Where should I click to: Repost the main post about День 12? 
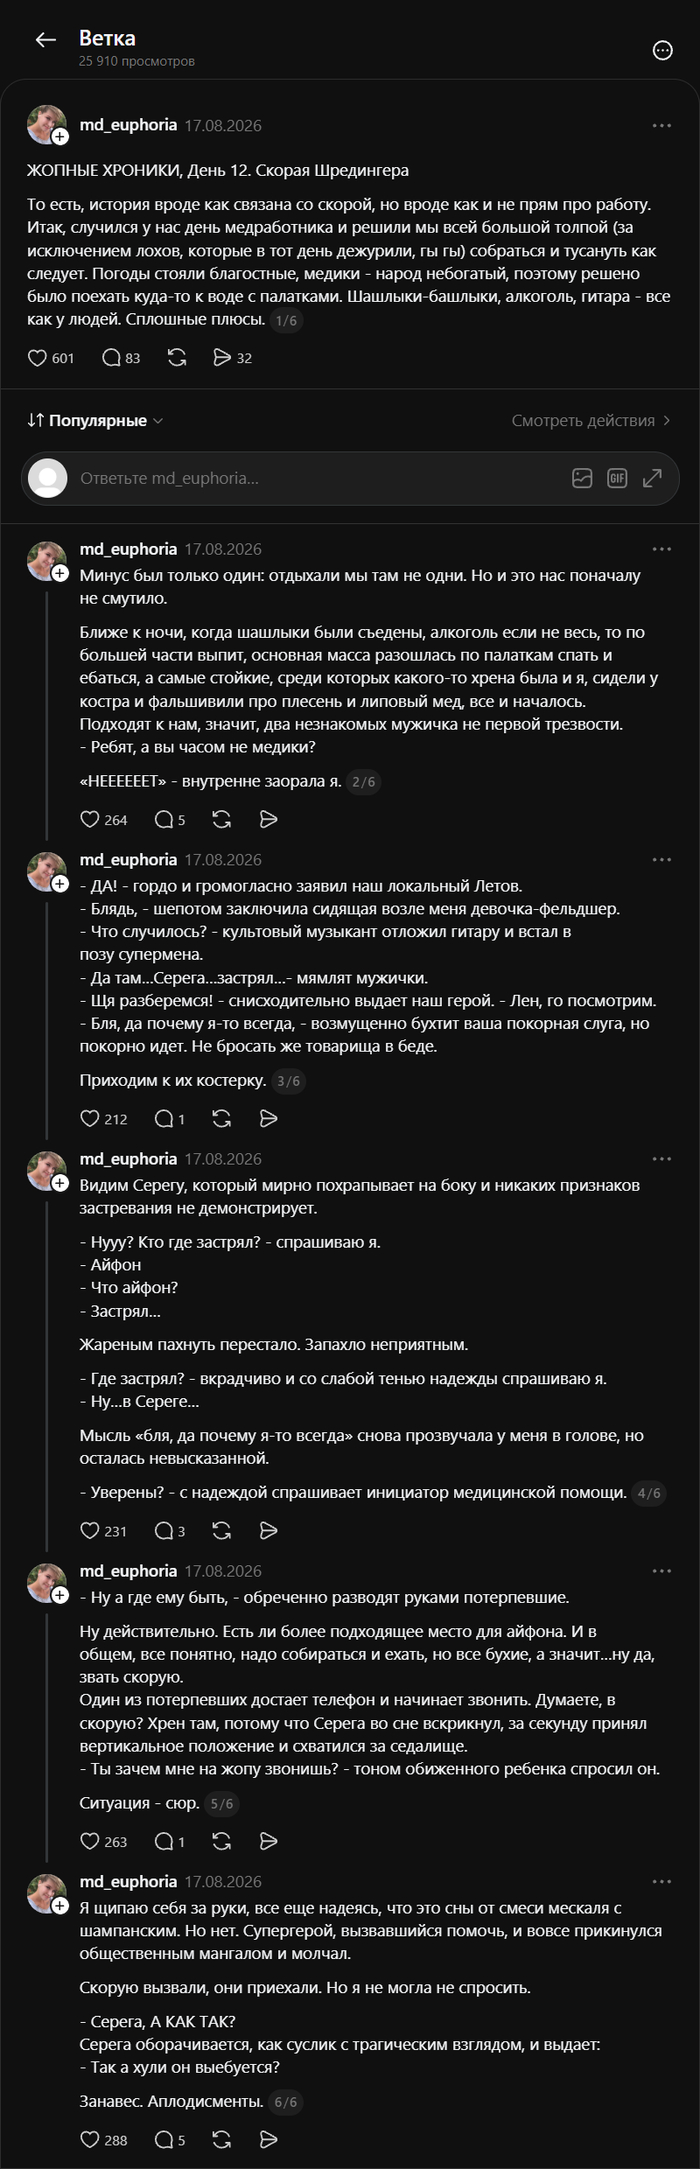tap(177, 358)
